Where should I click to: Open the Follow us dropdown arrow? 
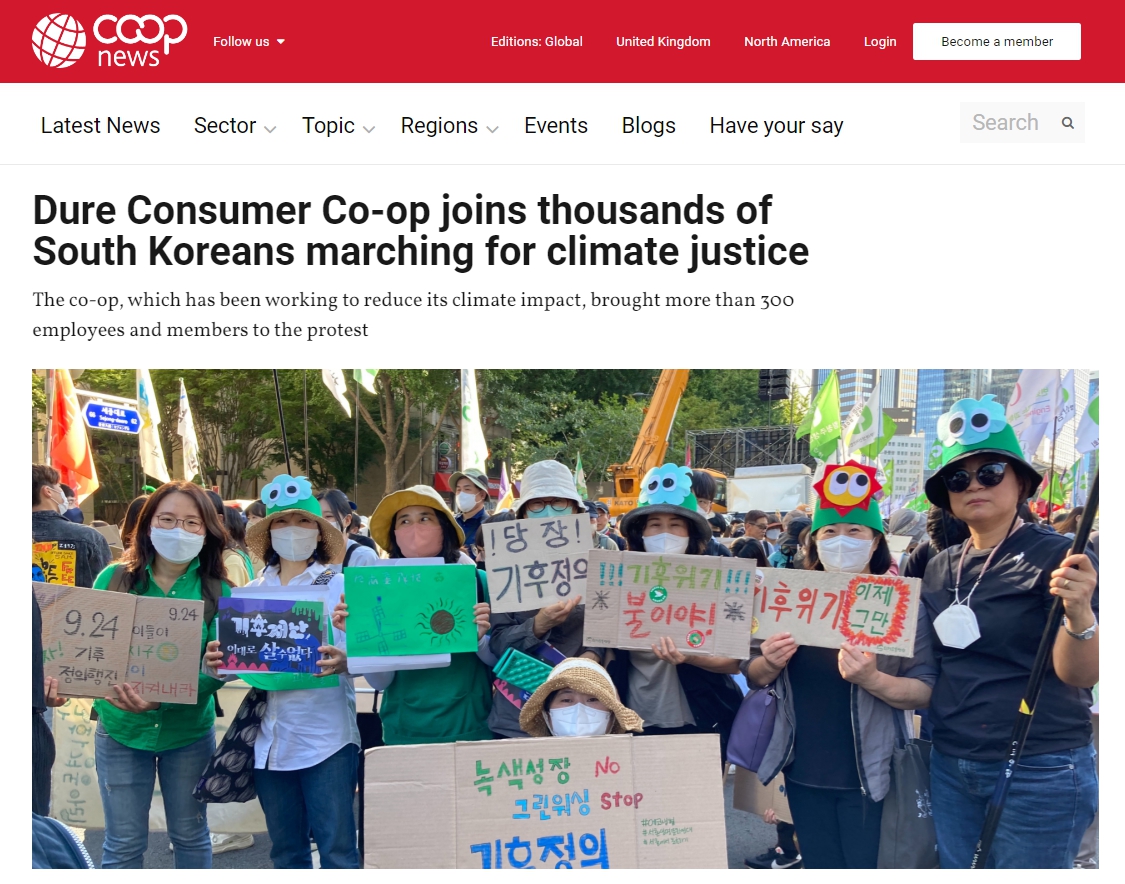281,42
